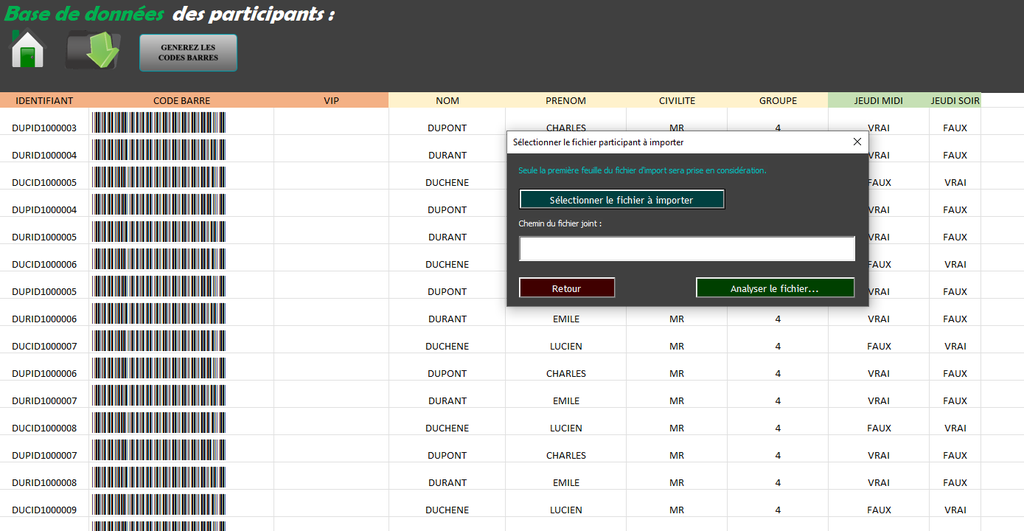Focus the Chemin du fichier joint field

point(687,249)
